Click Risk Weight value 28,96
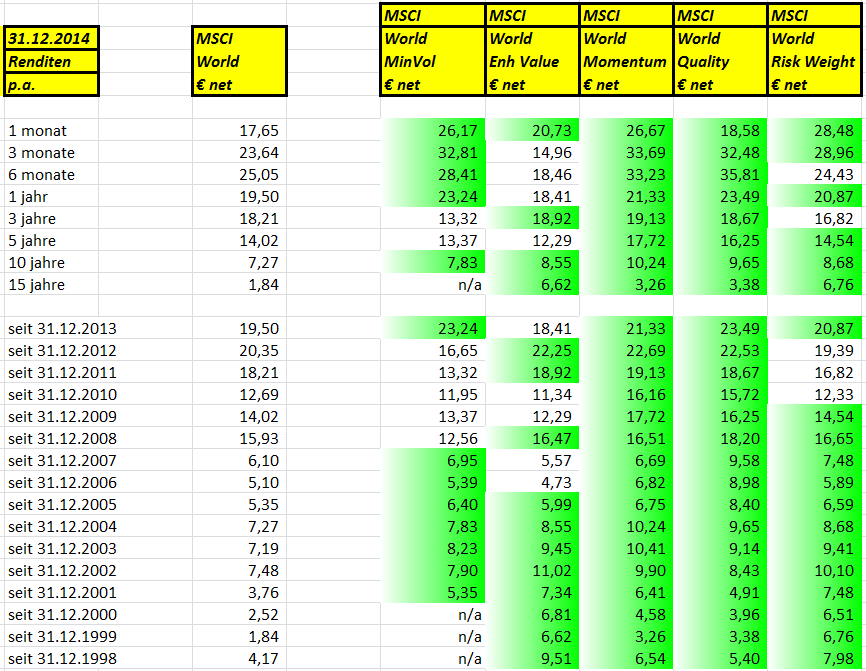866x671 pixels. pos(834,153)
